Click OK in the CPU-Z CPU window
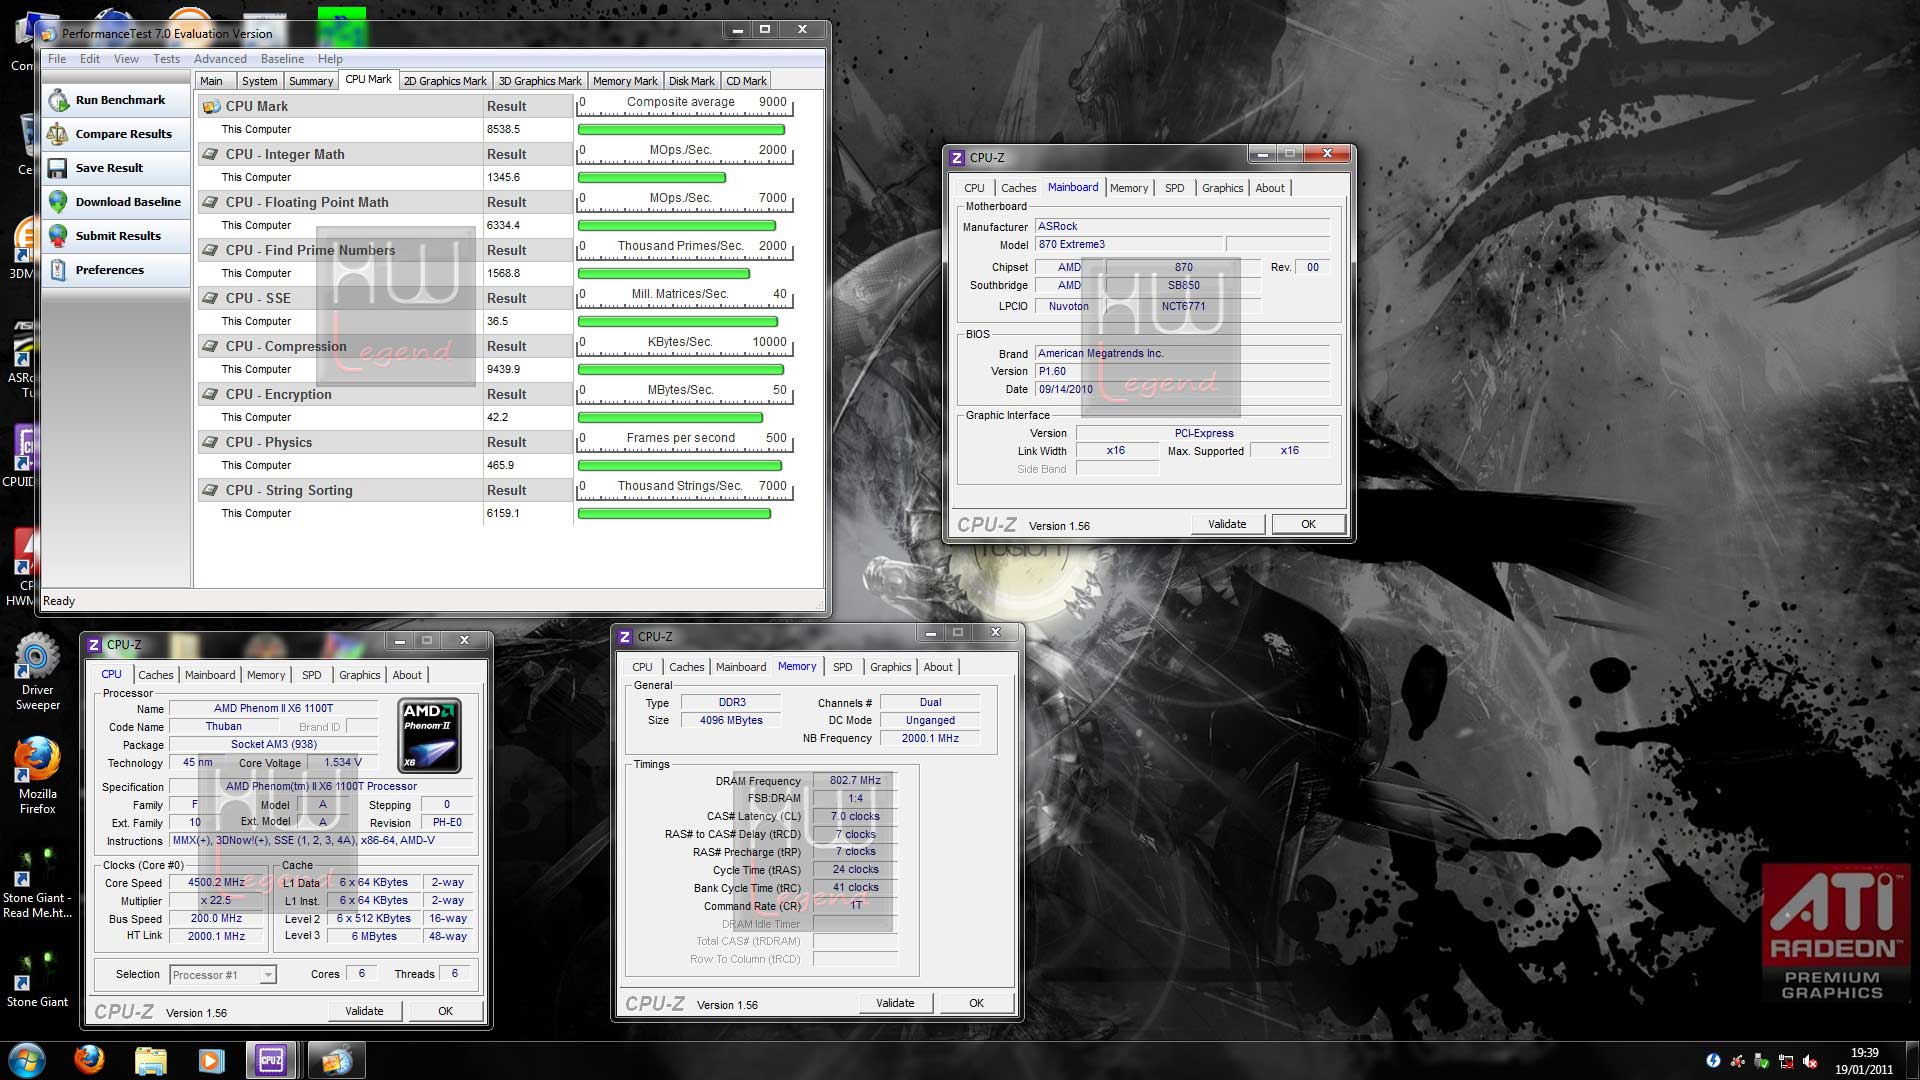The image size is (1920, 1080). 445,1011
